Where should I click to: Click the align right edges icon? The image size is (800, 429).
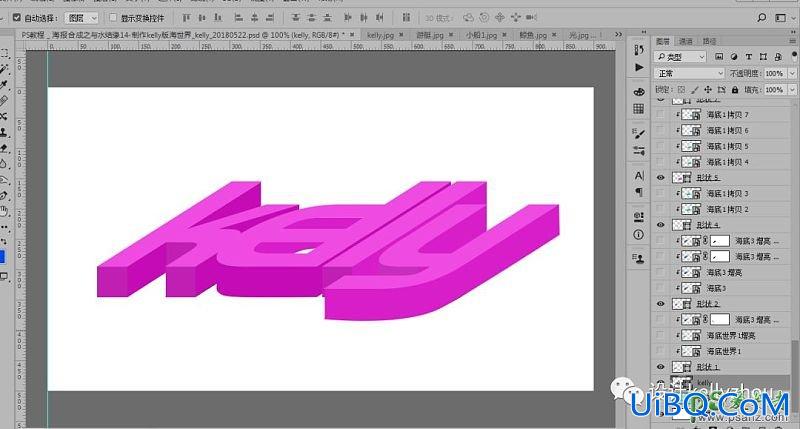pos(270,18)
